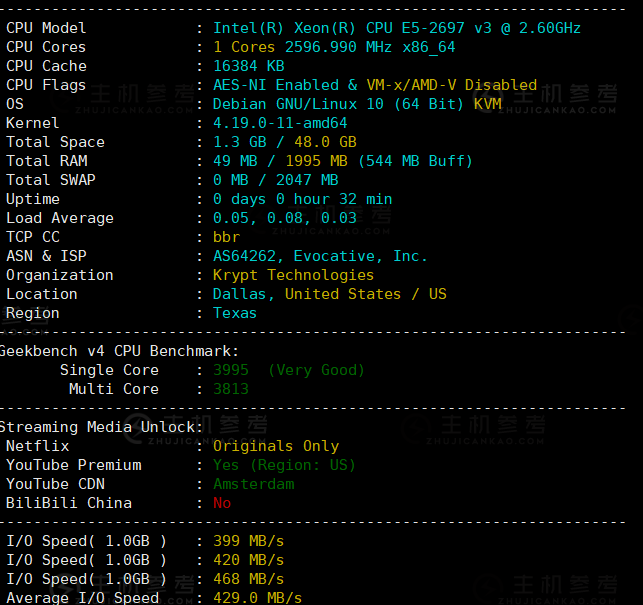Click the 'Location' label

42,294
